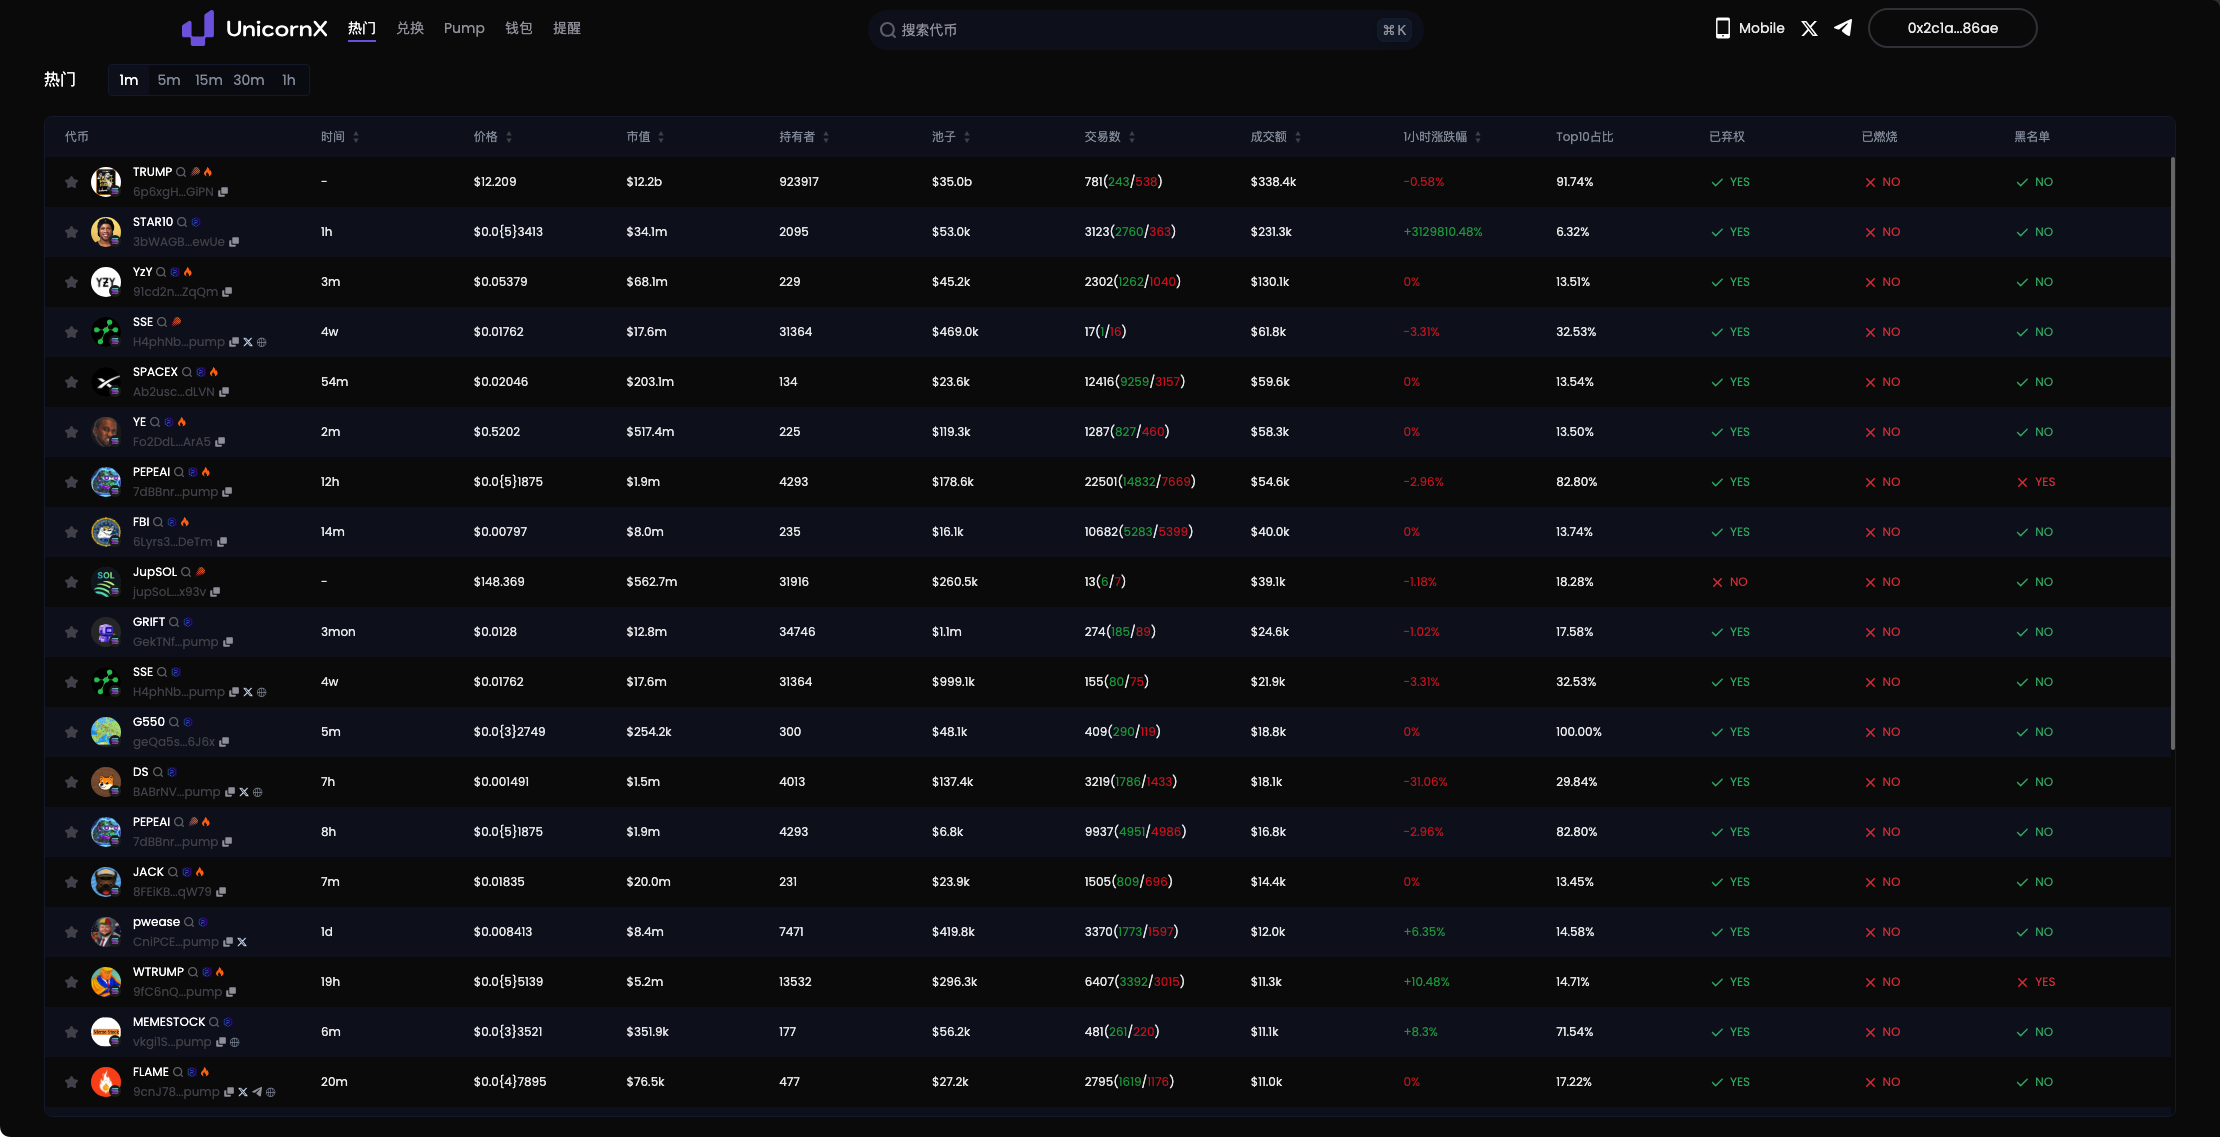
Task: Open the Telegram link in the header
Action: [x=1843, y=28]
